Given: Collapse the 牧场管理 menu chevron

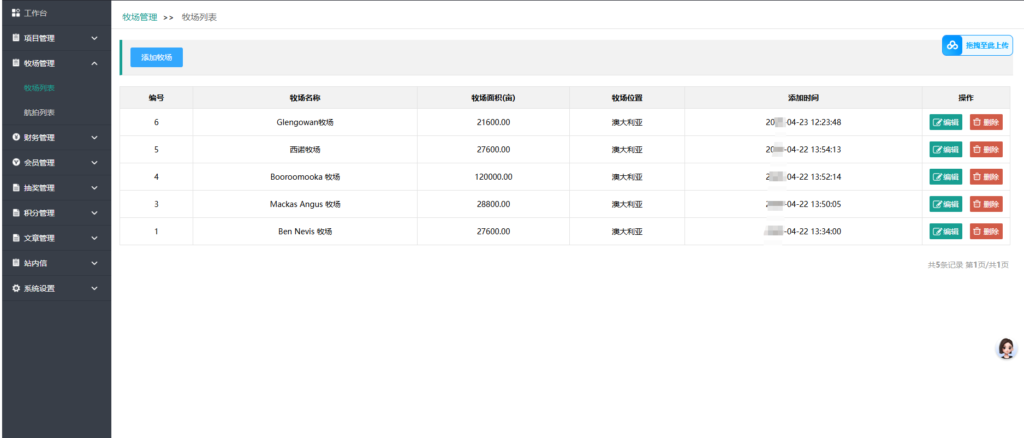Looking at the screenshot, I should click(x=94, y=63).
